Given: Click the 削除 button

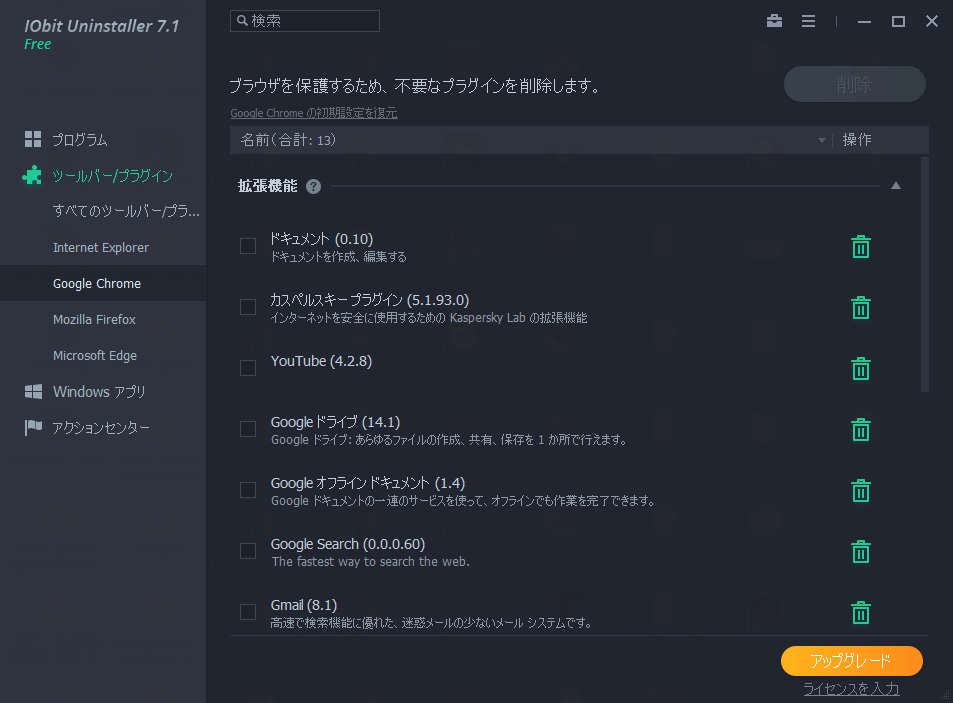Looking at the screenshot, I should click(855, 84).
